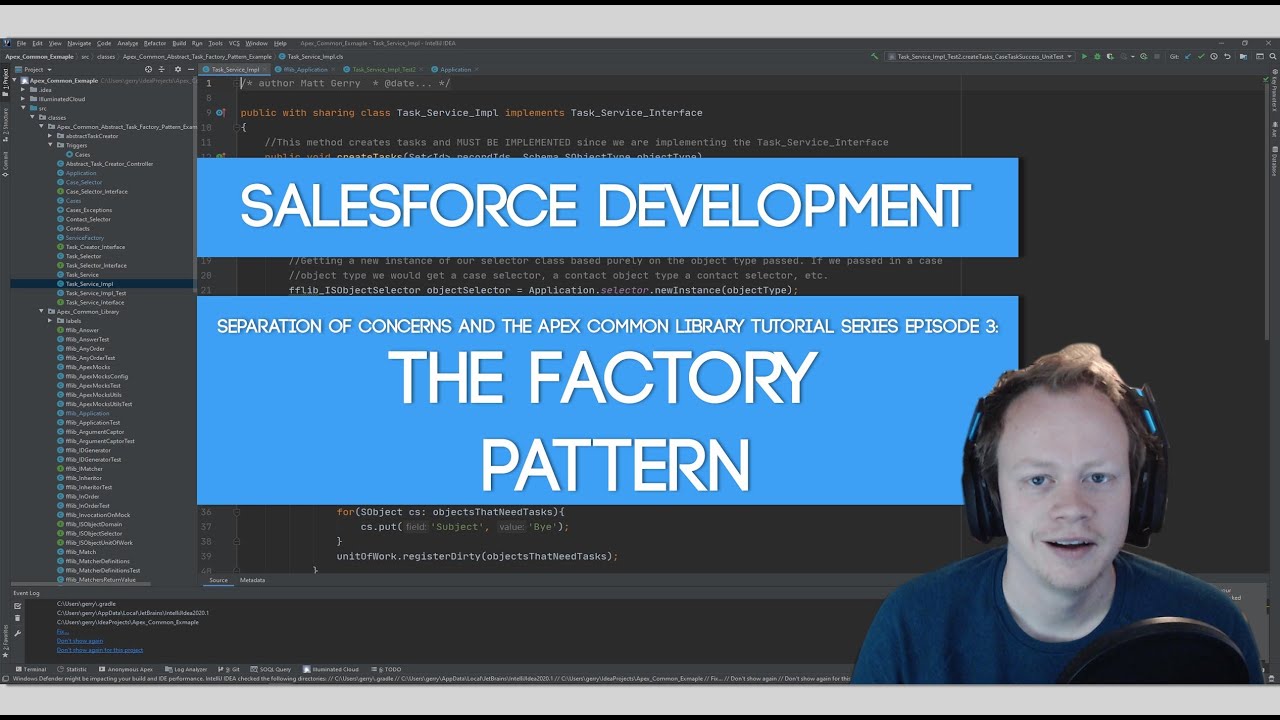This screenshot has height=720, width=1280.
Task: Click the locate file target icon in Project panel
Action: coord(148,69)
